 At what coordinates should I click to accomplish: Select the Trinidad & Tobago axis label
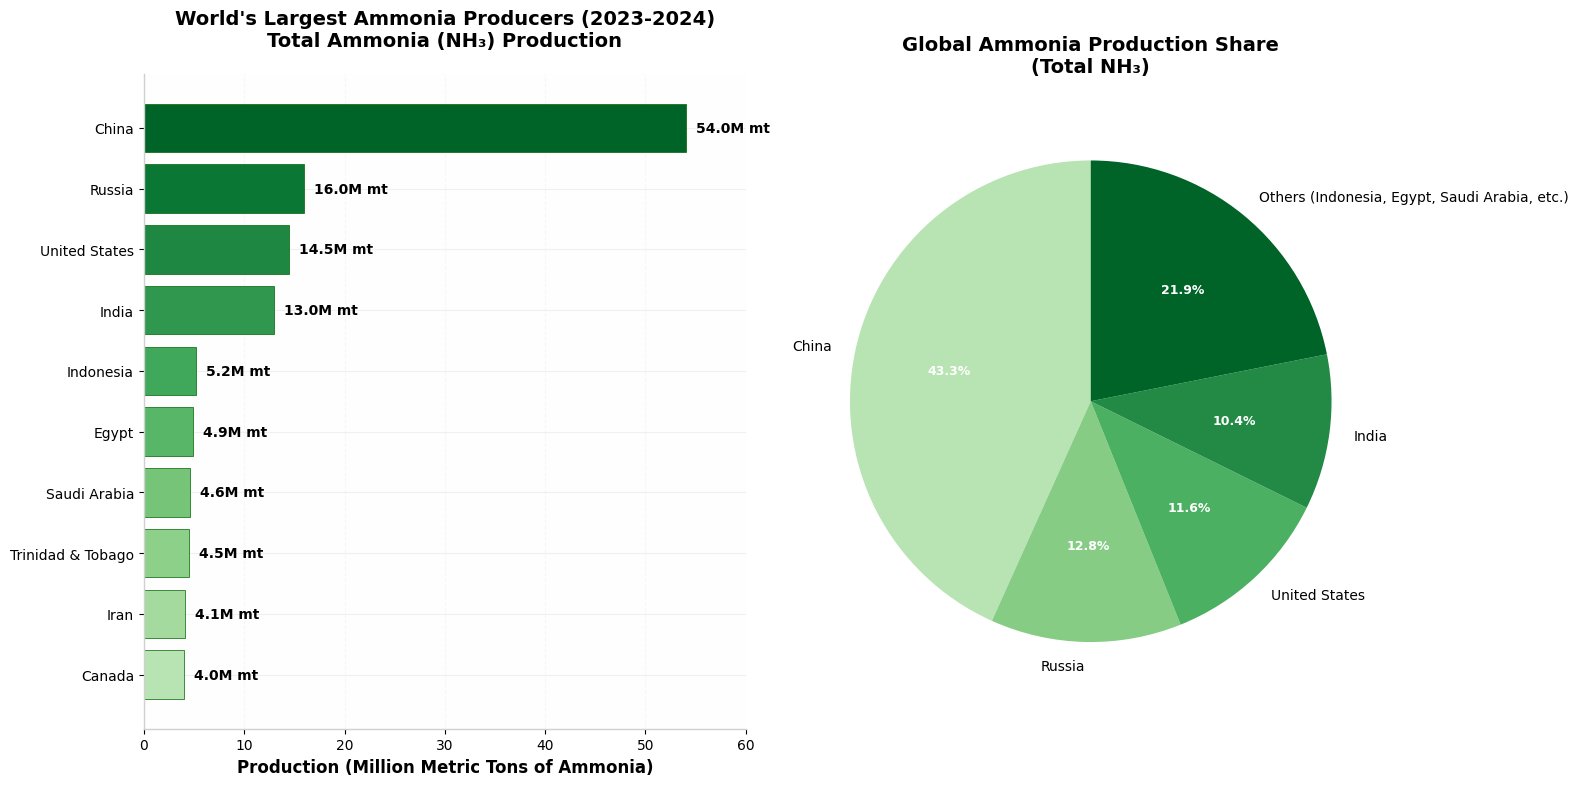pyautogui.click(x=71, y=555)
